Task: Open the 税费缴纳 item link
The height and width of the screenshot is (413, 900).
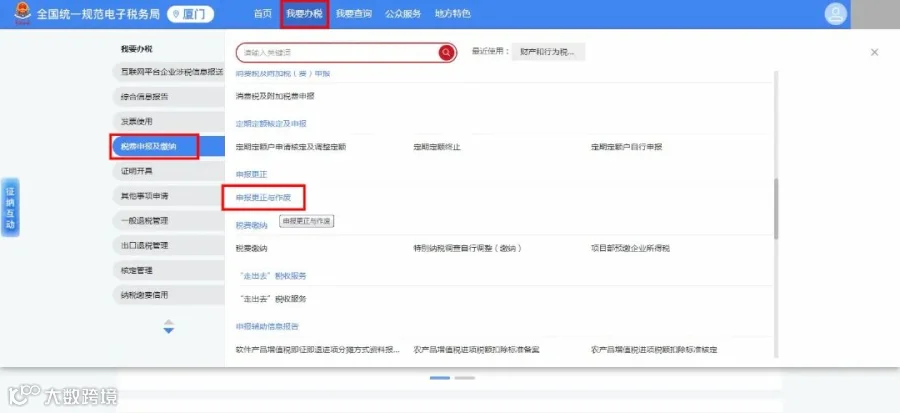Action: (251, 248)
